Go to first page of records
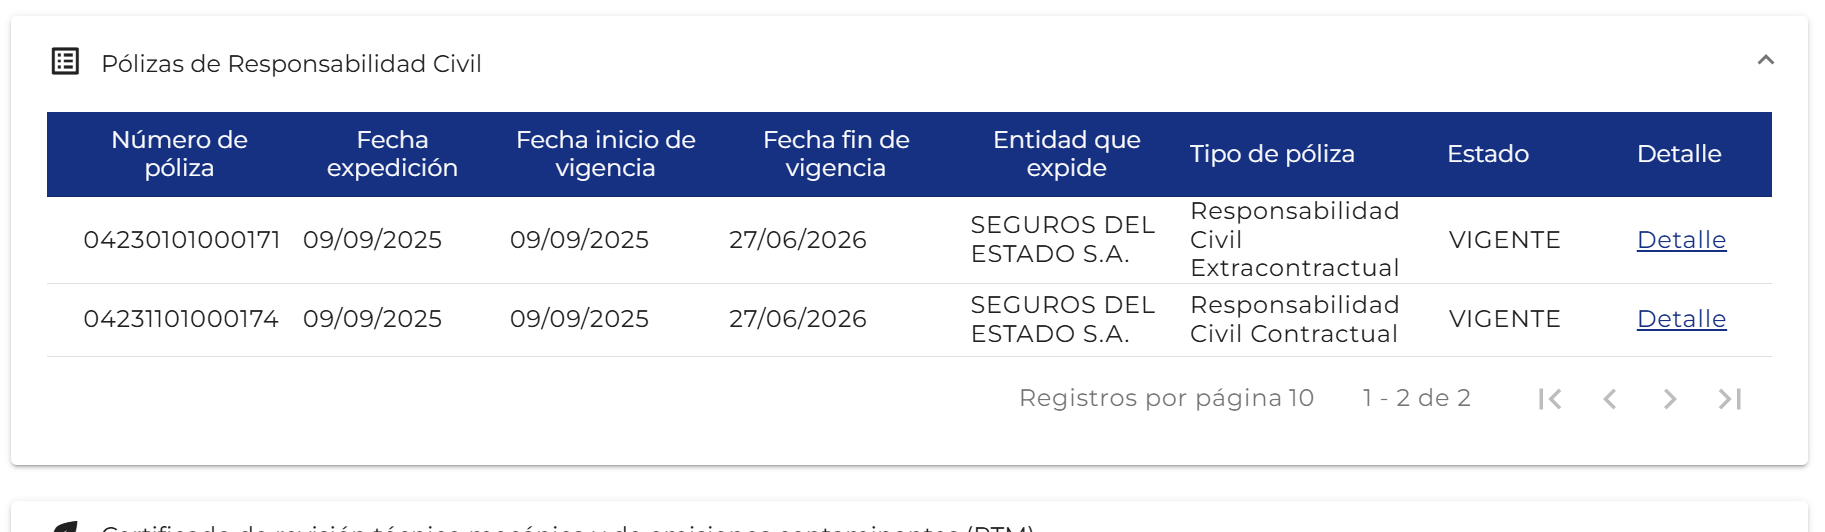1825x532 pixels. tap(1550, 399)
